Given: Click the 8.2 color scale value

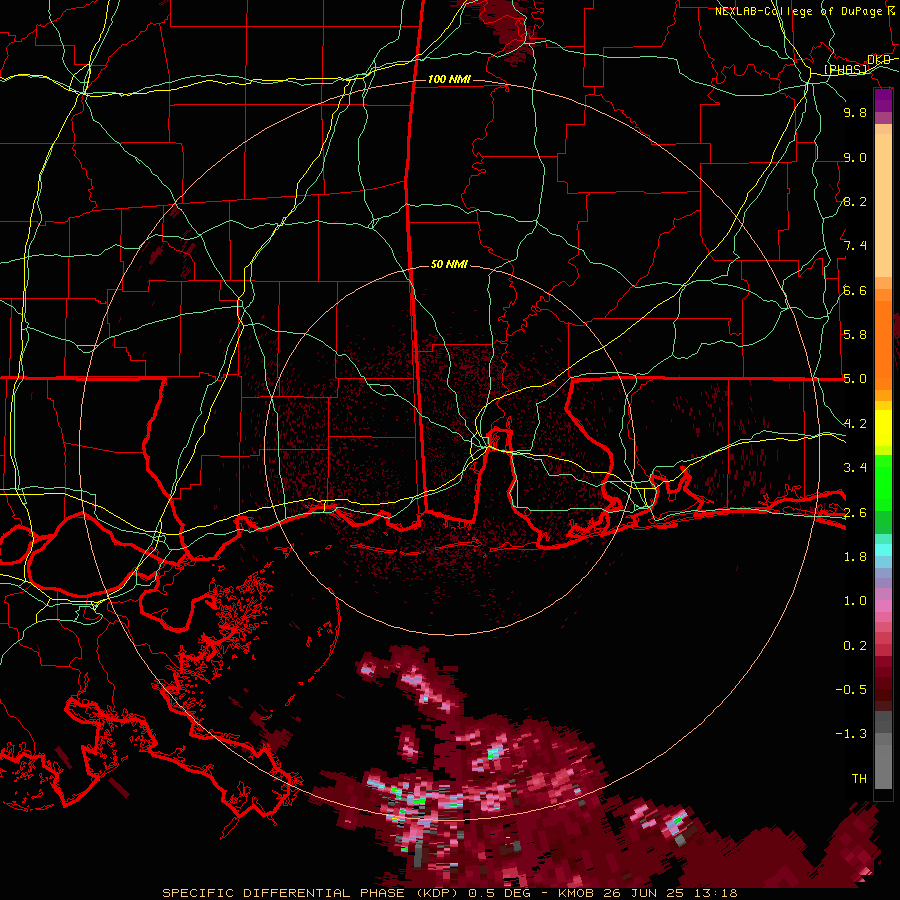Looking at the screenshot, I should (855, 201).
